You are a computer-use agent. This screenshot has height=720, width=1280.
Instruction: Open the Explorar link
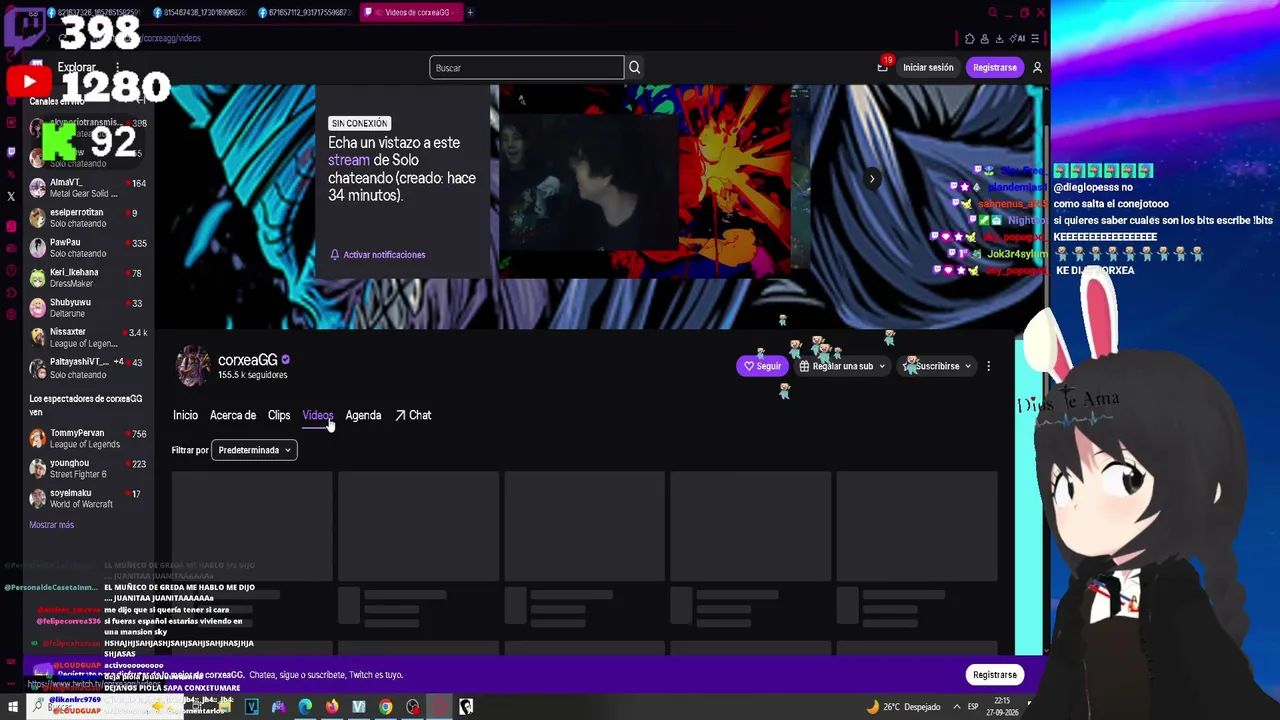(76, 67)
